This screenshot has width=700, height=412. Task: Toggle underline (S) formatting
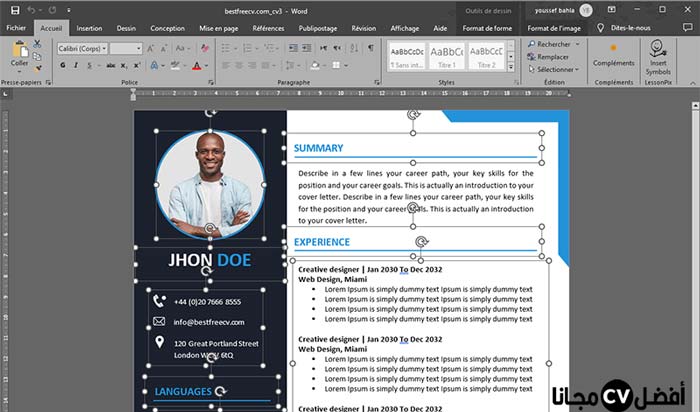(90, 66)
